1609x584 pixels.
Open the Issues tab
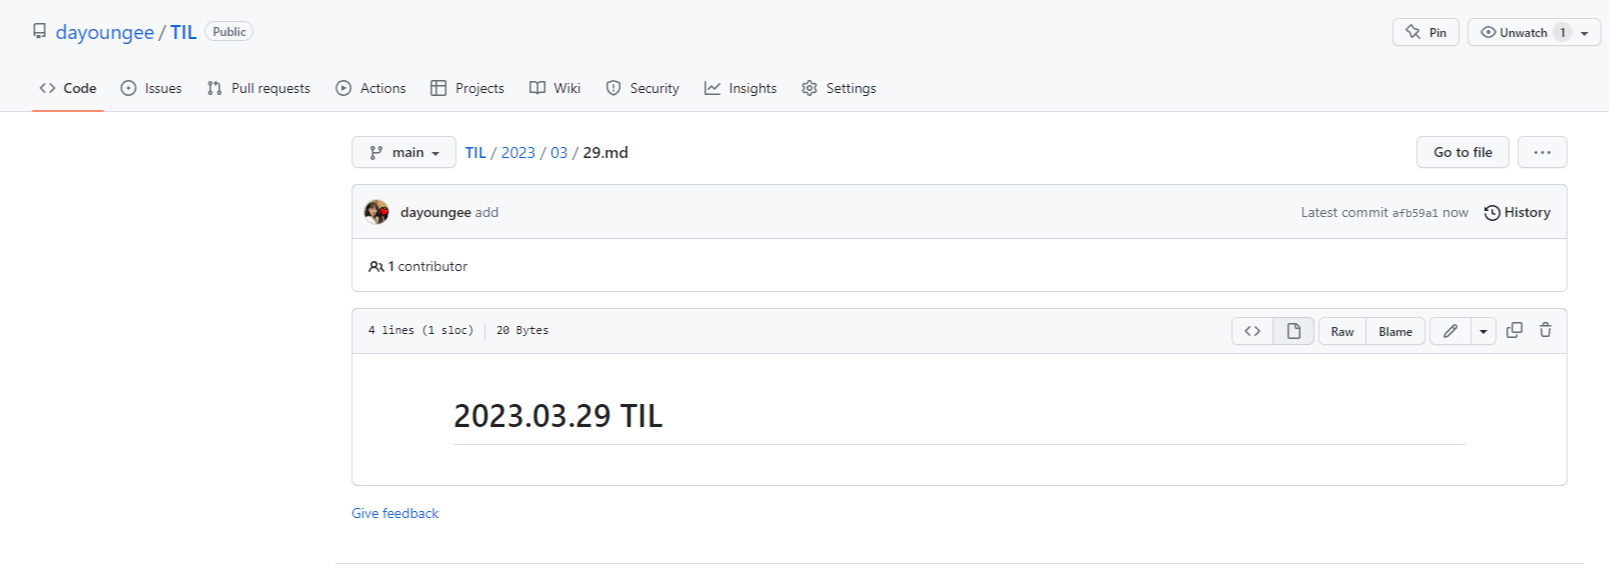click(151, 88)
